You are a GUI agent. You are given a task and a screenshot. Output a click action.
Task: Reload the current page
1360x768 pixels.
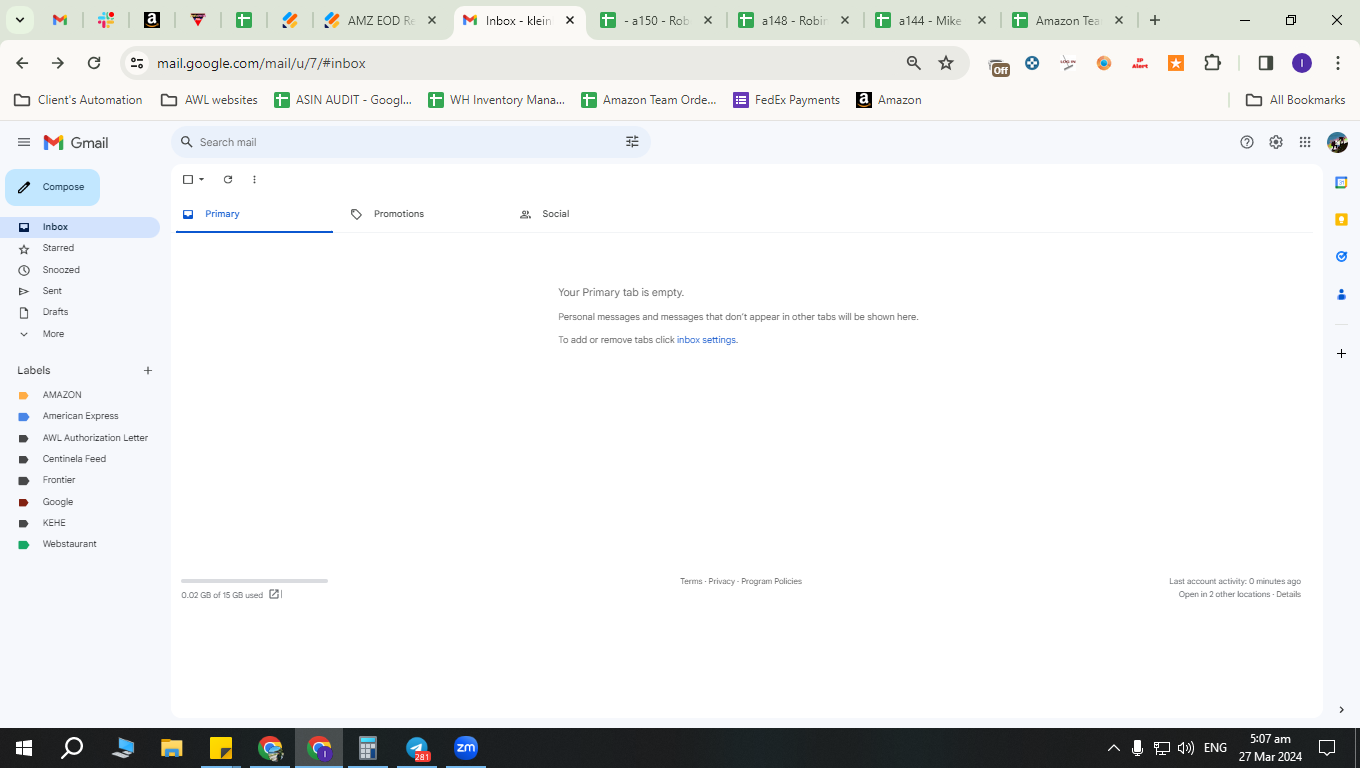[94, 63]
